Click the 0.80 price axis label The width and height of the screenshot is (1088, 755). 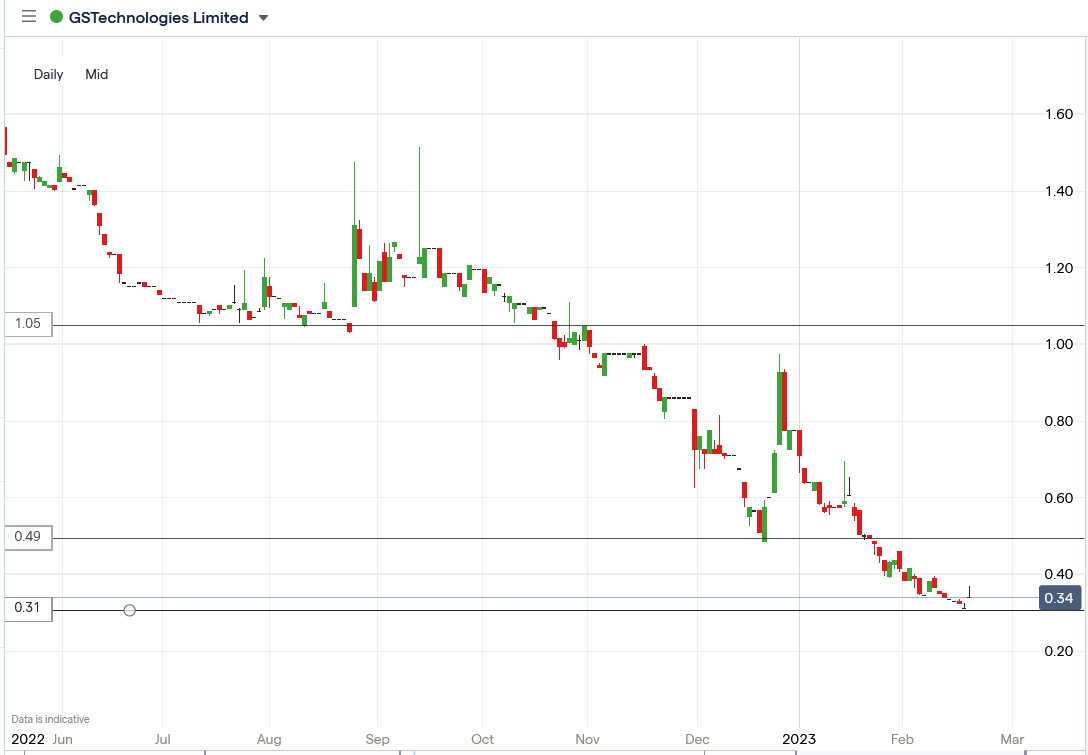pos(1059,421)
